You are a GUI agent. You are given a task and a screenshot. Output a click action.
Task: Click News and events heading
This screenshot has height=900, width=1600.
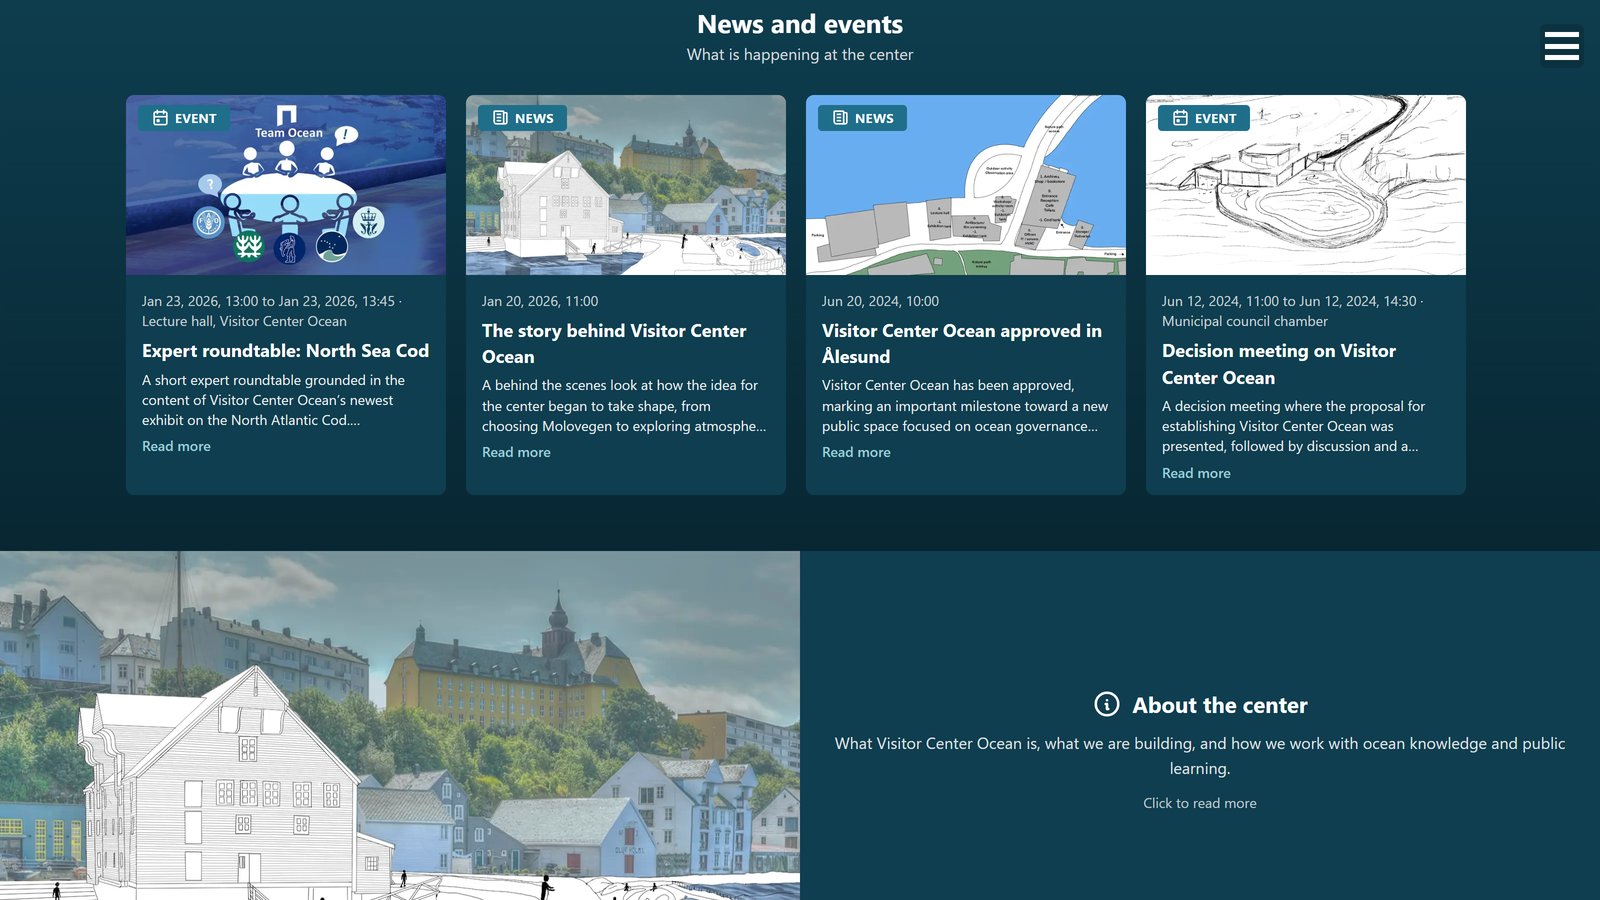coord(800,24)
